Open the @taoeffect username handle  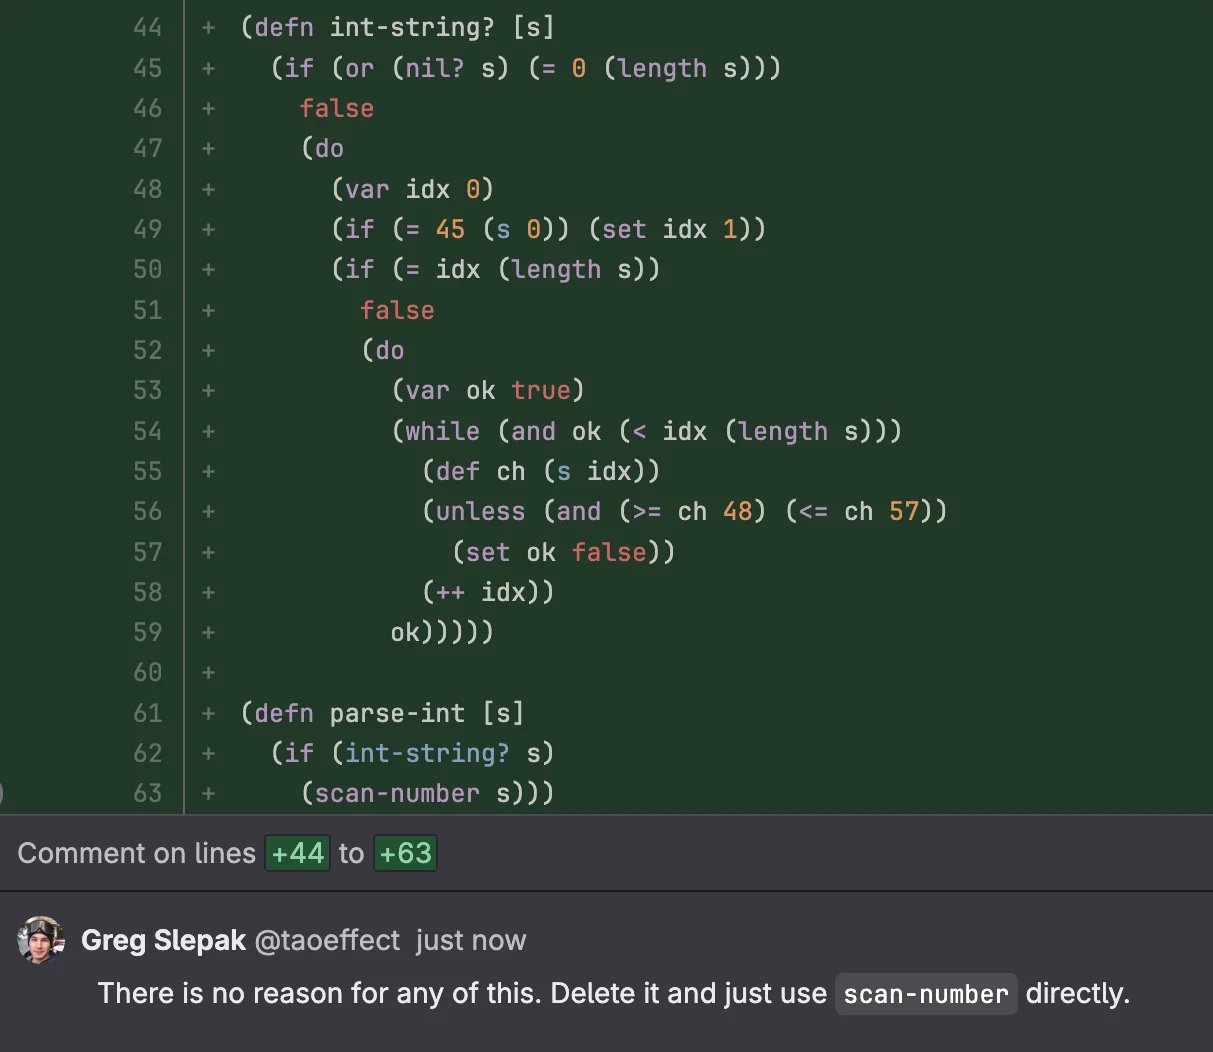327,940
